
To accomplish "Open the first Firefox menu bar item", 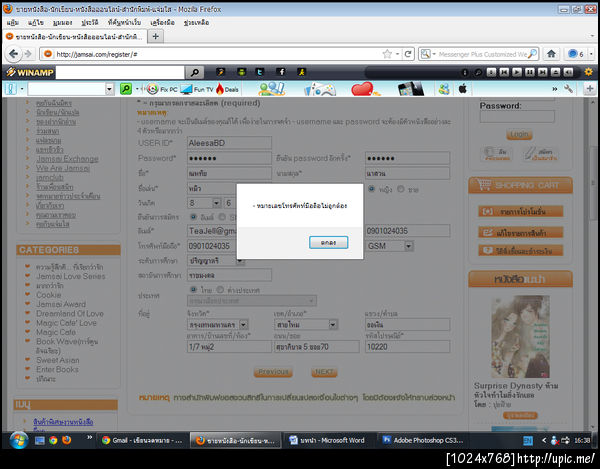I will [x=12, y=23].
